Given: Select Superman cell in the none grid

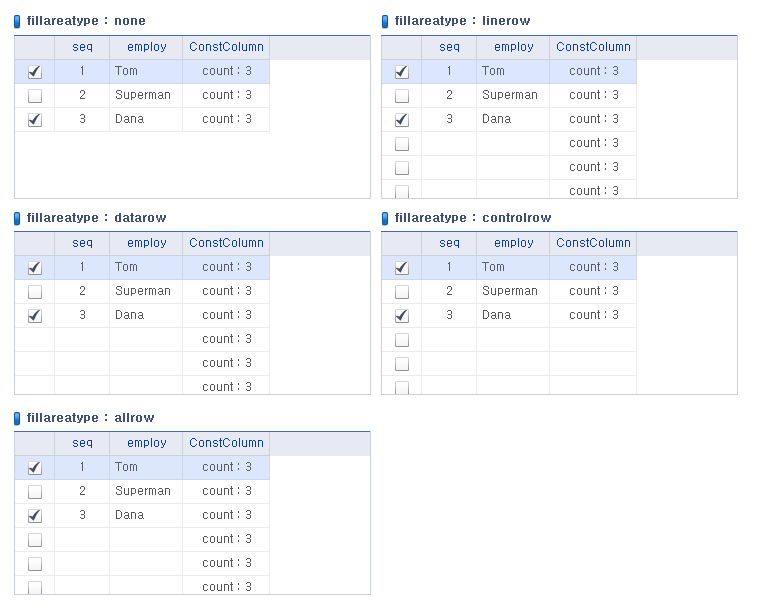Looking at the screenshot, I should click(x=145, y=95).
